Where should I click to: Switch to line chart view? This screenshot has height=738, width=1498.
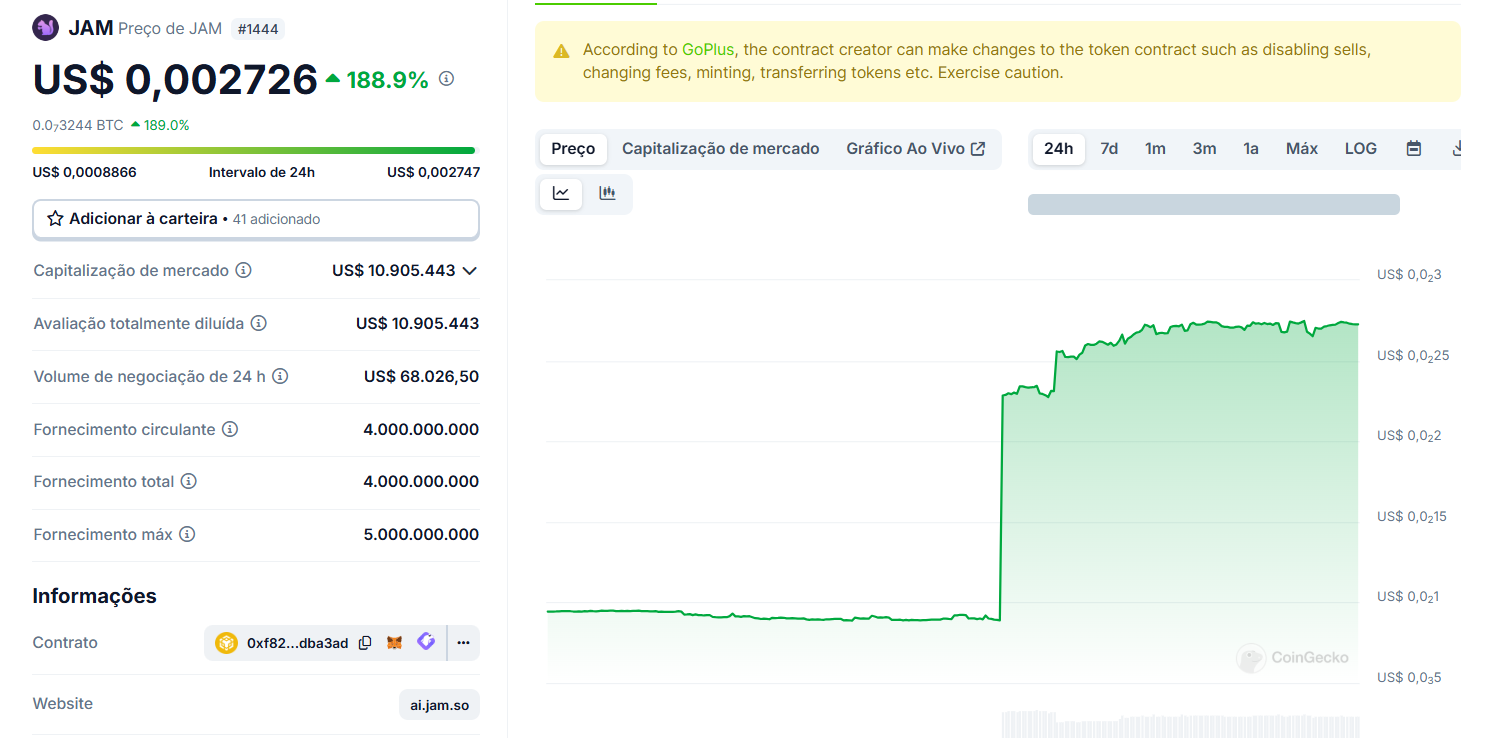561,194
